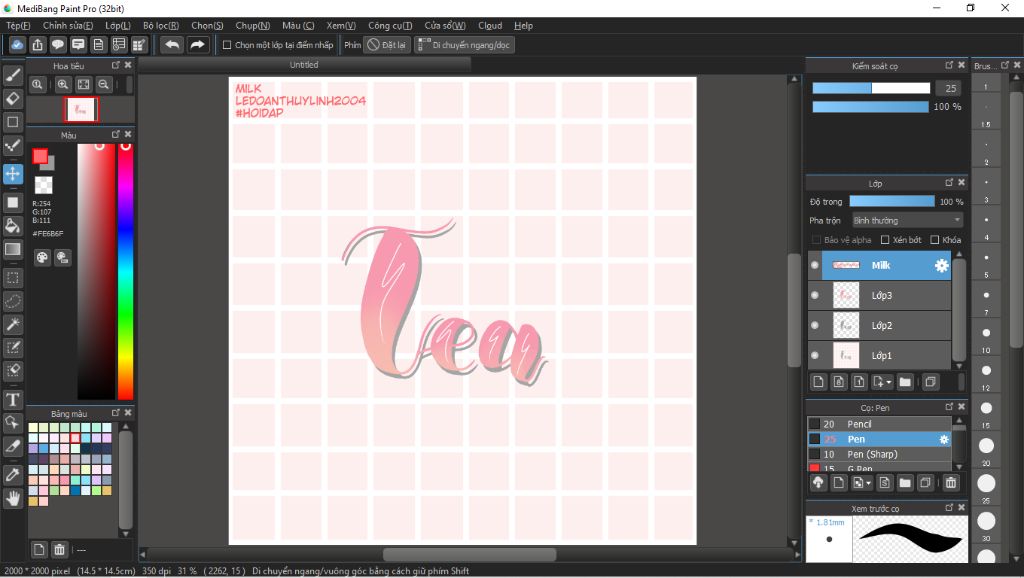This screenshot has height=578, width=1024.
Task: Select the Brush tool in left toolbar
Action: click(12, 75)
